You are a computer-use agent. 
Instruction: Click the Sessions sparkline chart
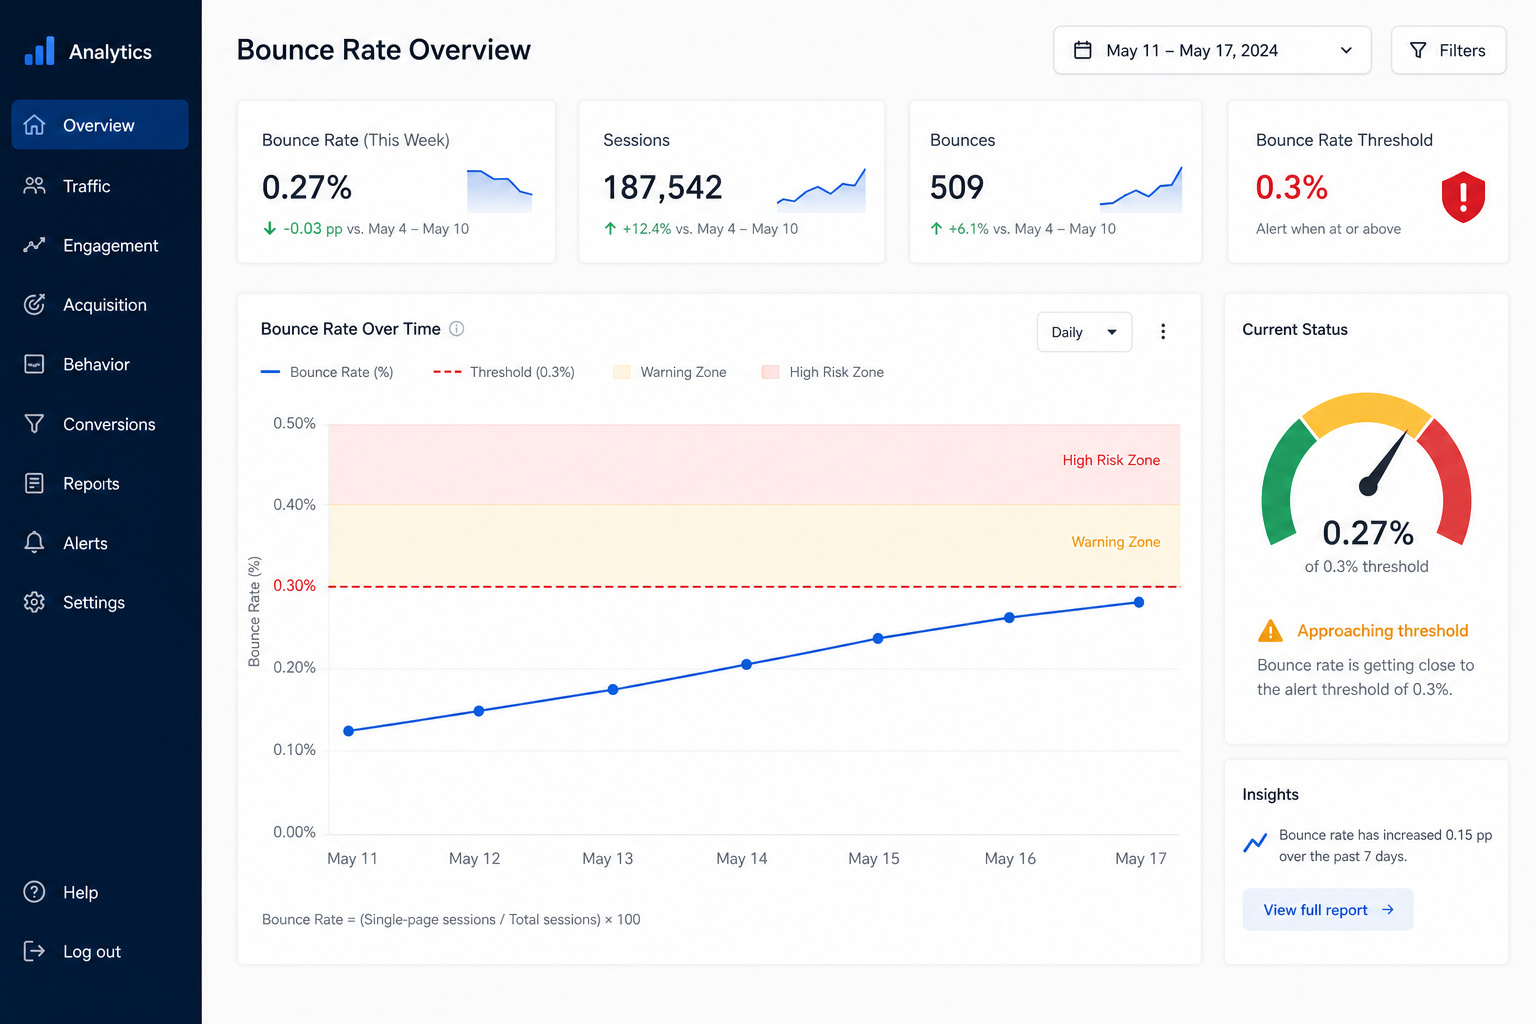[x=821, y=190]
